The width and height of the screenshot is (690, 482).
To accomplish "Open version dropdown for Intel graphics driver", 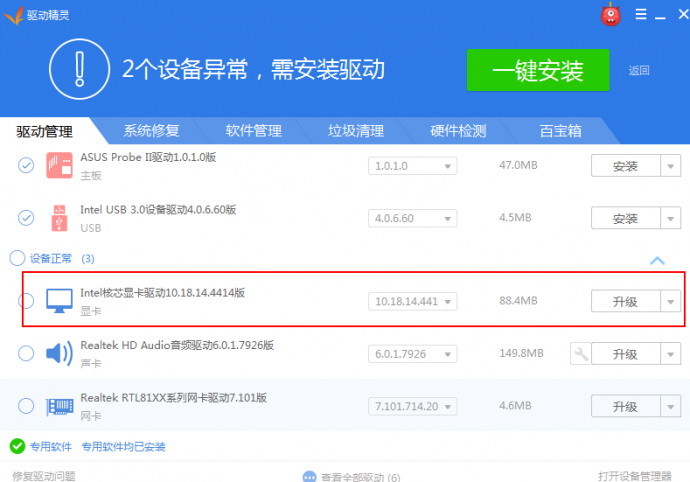I will 447,301.
